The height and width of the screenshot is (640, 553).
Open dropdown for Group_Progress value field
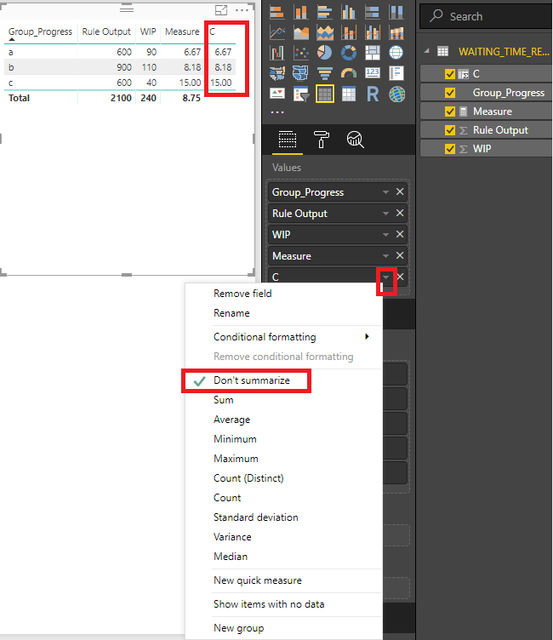(386, 192)
